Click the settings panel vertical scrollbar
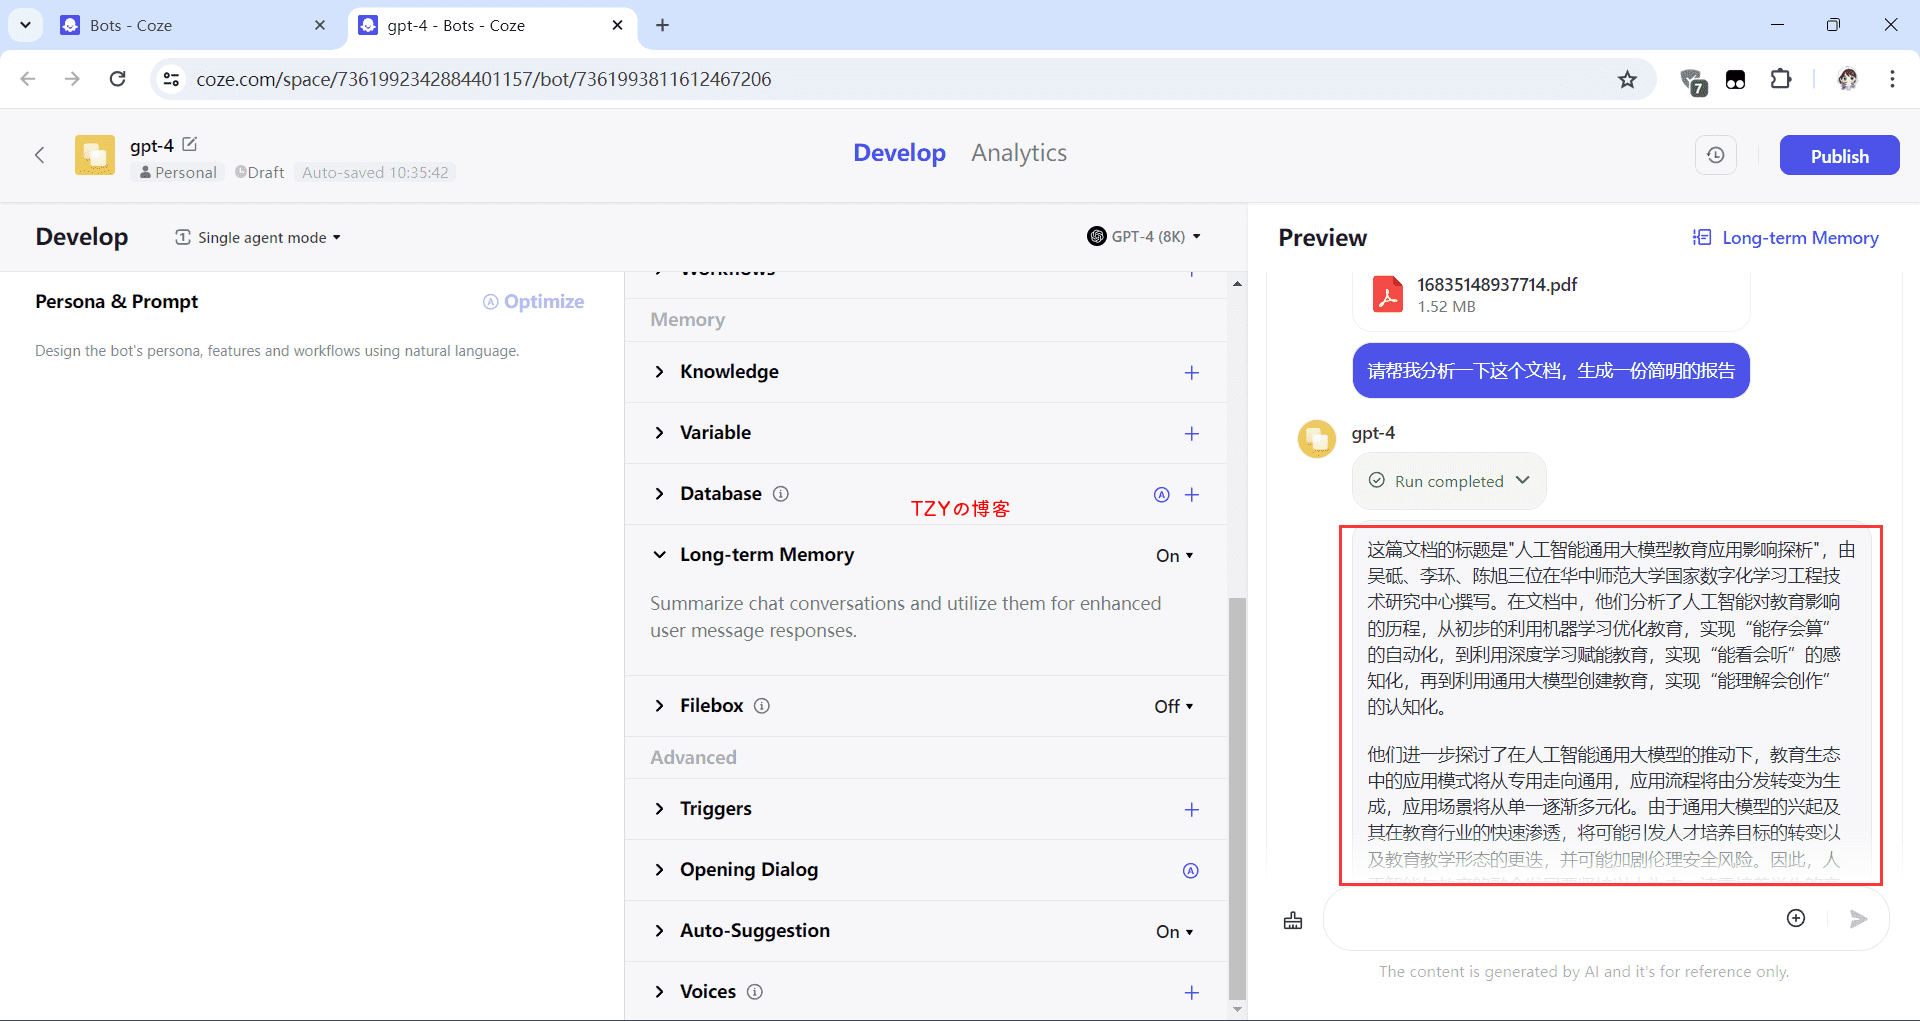This screenshot has width=1920, height=1021. pyautogui.click(x=1237, y=798)
